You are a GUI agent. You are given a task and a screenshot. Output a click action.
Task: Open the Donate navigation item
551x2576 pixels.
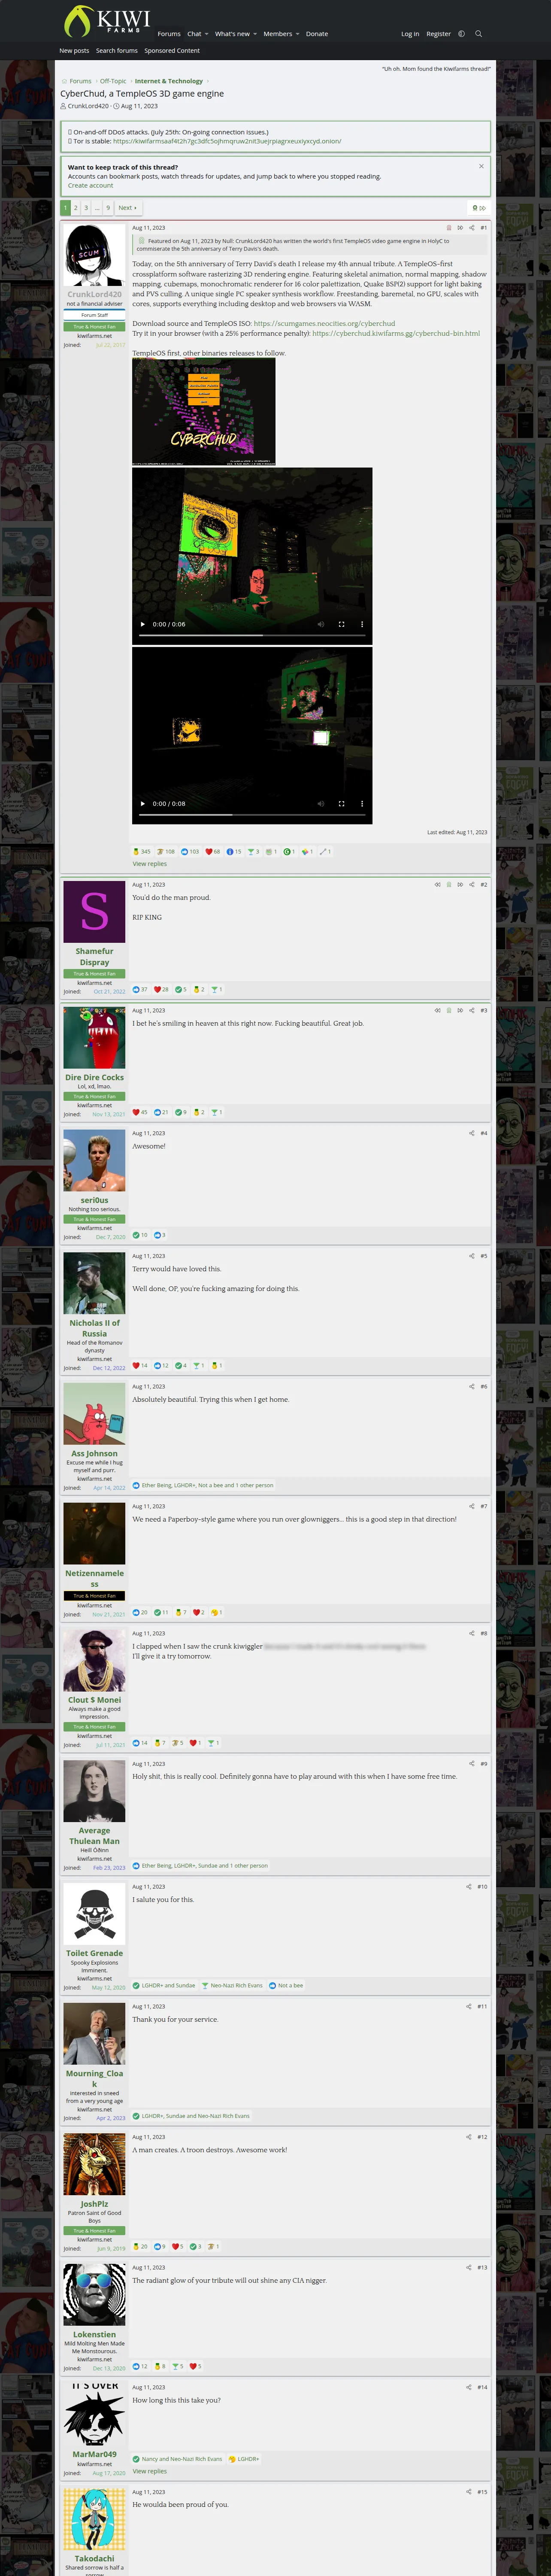pos(317,34)
